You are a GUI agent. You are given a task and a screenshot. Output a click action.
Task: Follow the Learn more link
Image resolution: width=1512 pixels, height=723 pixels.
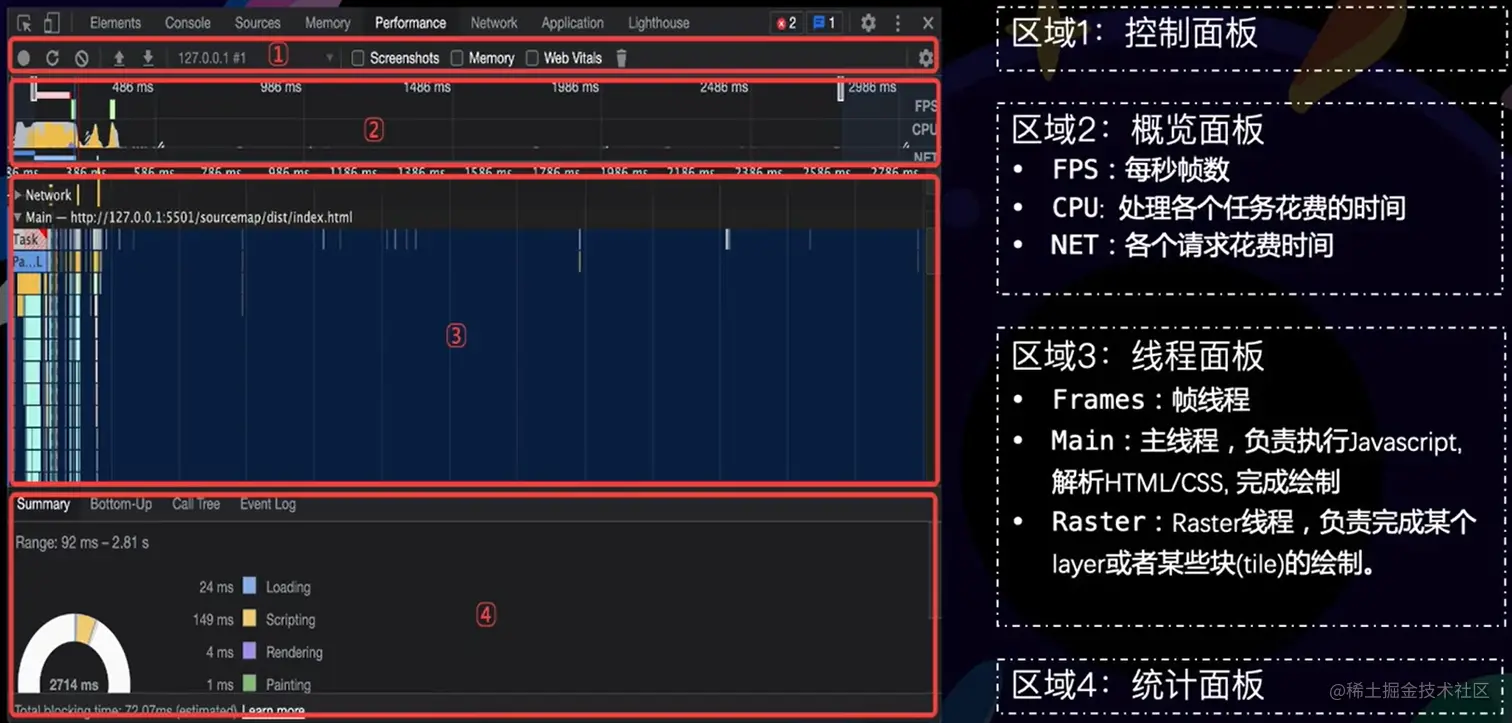coord(273,711)
